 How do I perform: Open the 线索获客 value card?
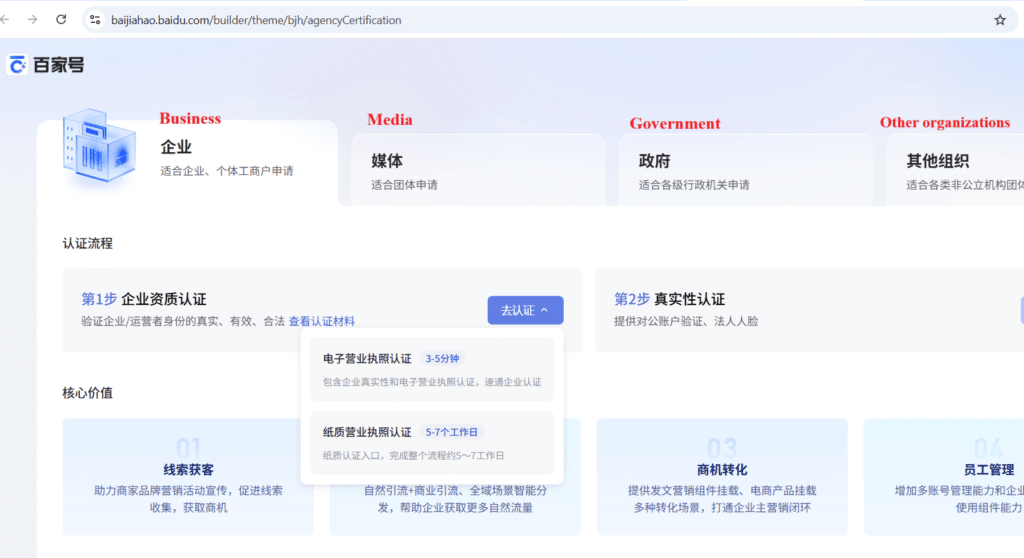(x=188, y=477)
